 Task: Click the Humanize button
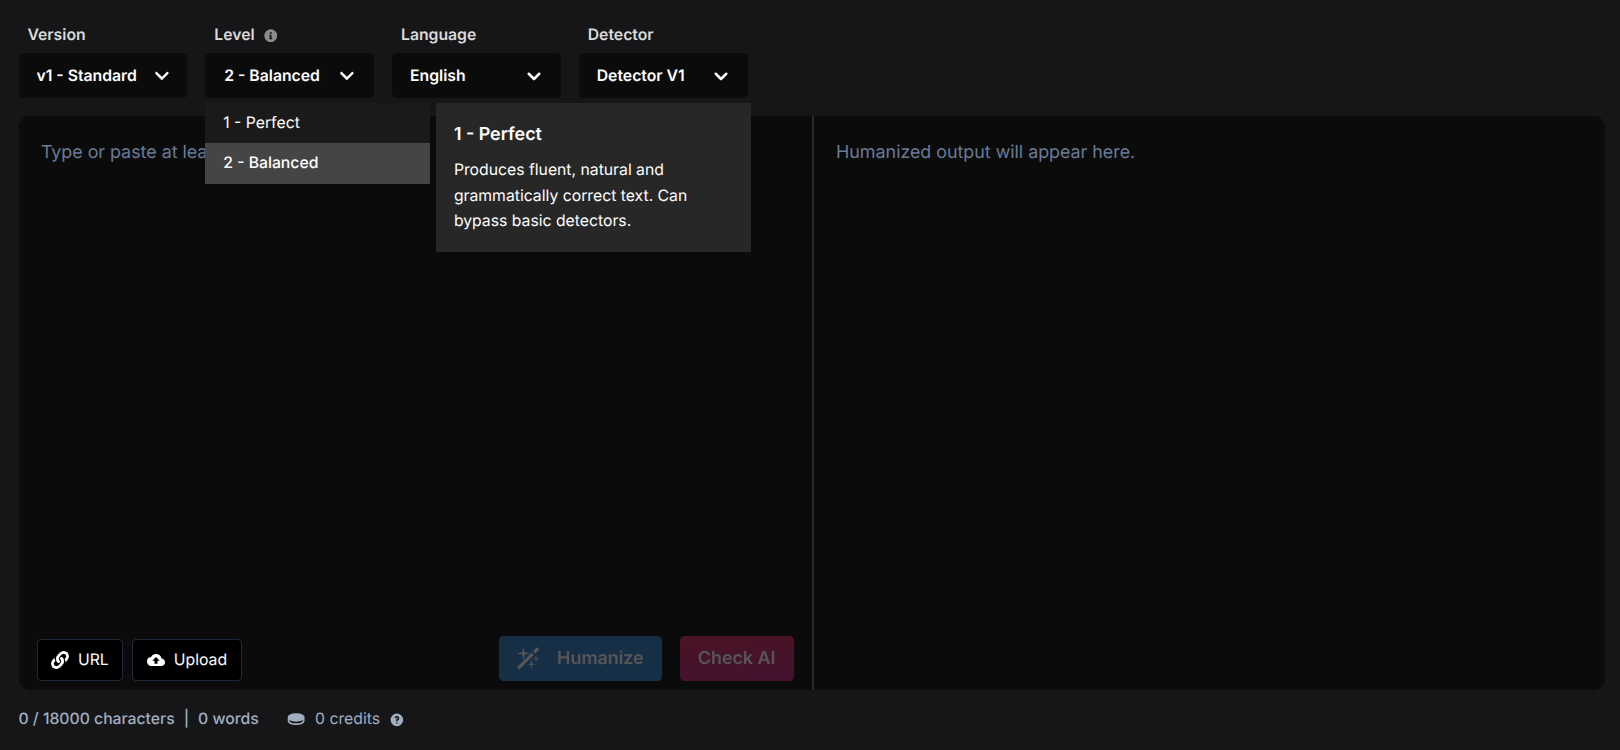pos(580,658)
